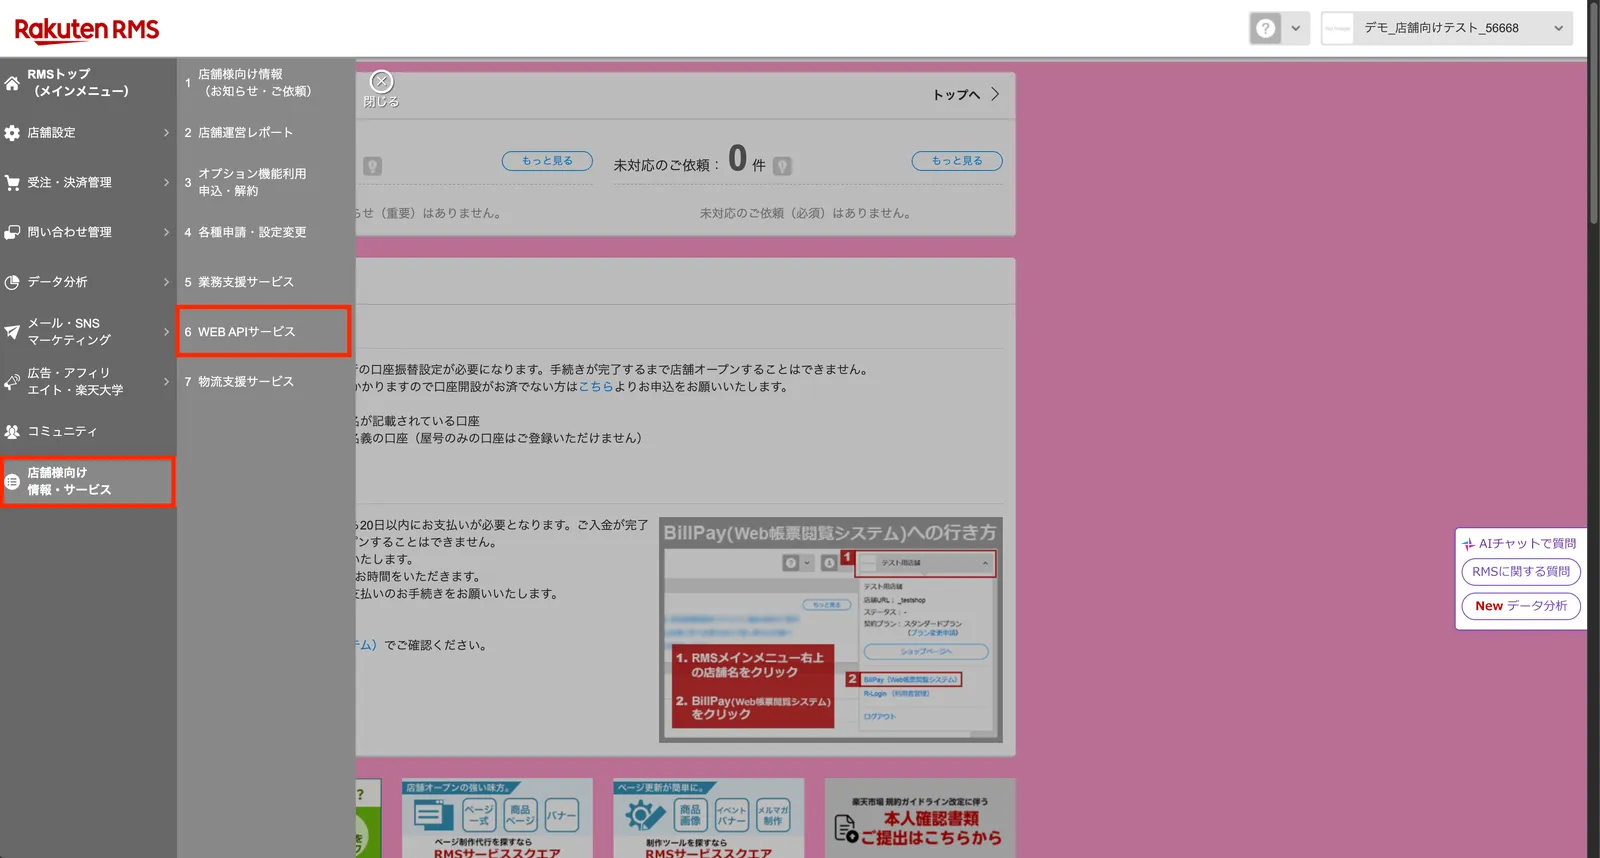Open the ページ制作代行 RMSサービススクエア banner
This screenshot has width=1600, height=858.
(497, 819)
